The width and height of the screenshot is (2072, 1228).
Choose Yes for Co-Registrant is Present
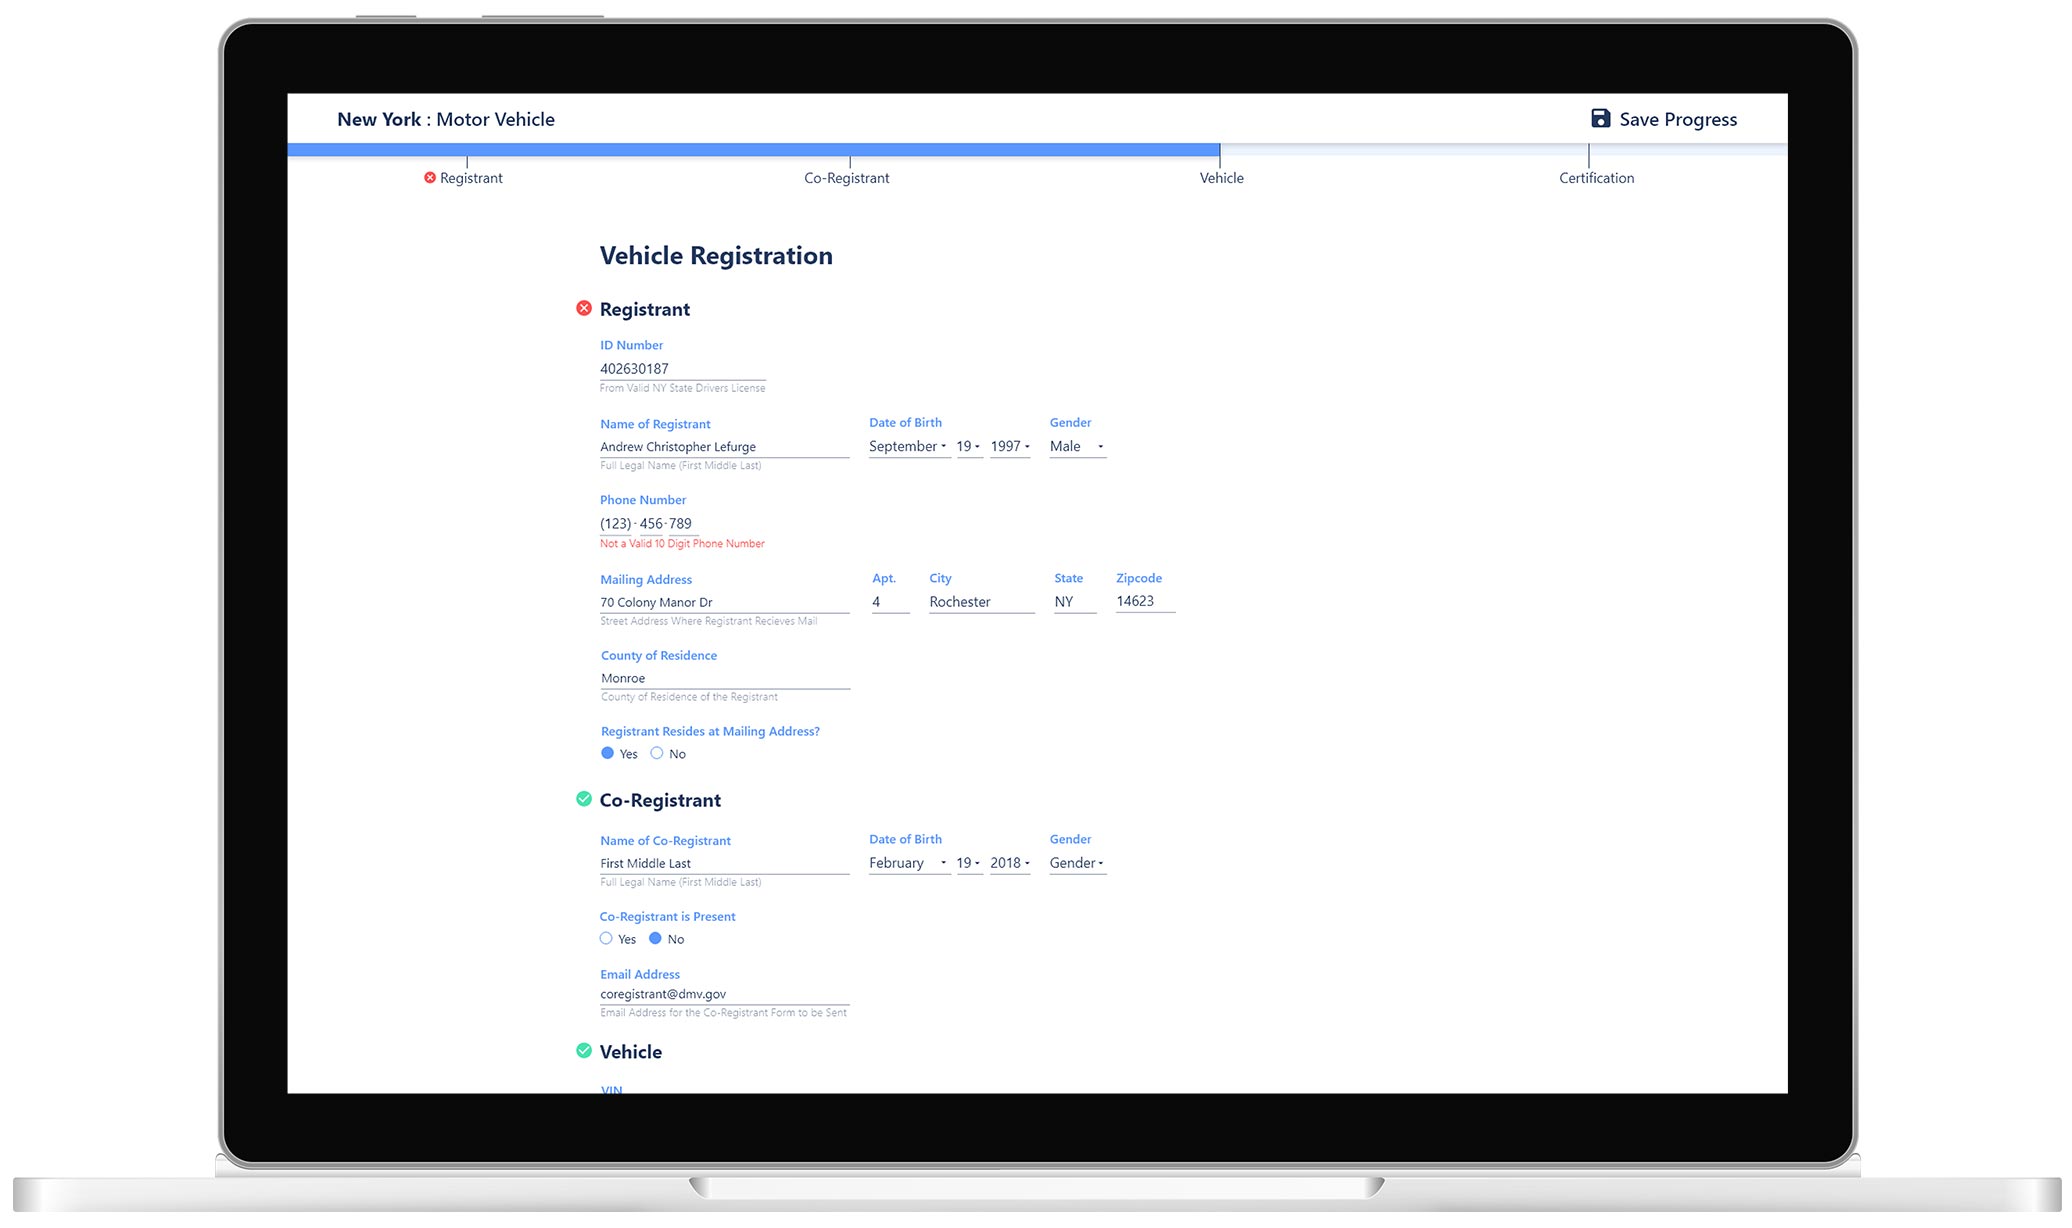pos(606,938)
